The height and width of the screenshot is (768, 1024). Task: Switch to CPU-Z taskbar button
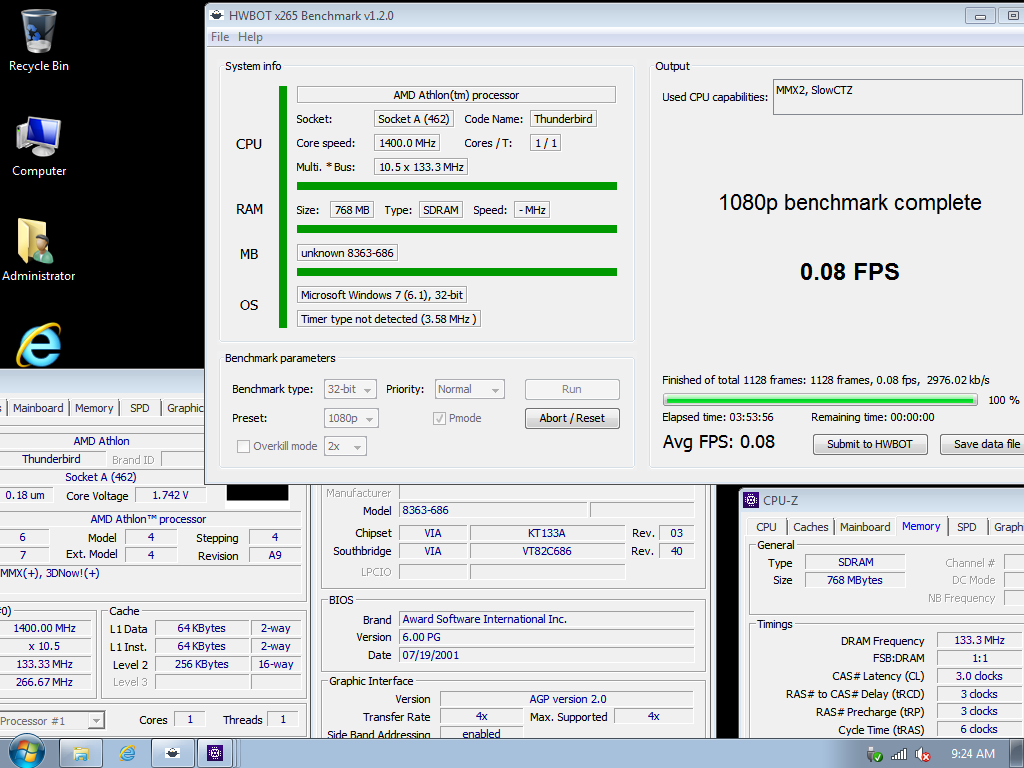point(215,754)
